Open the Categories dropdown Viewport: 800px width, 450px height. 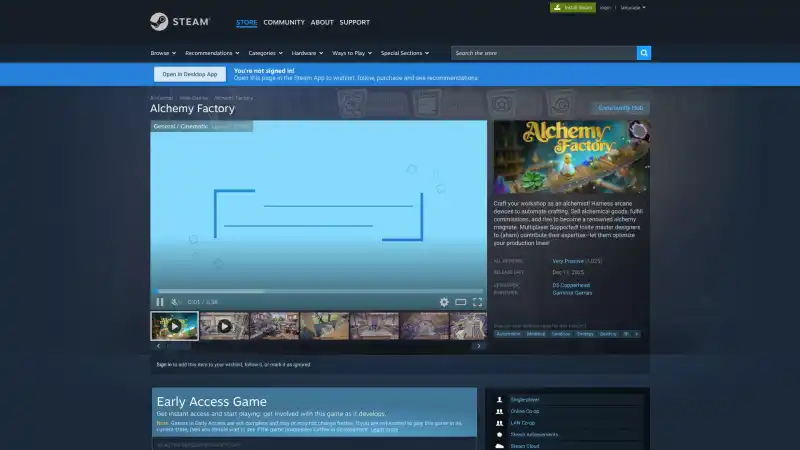coord(265,53)
